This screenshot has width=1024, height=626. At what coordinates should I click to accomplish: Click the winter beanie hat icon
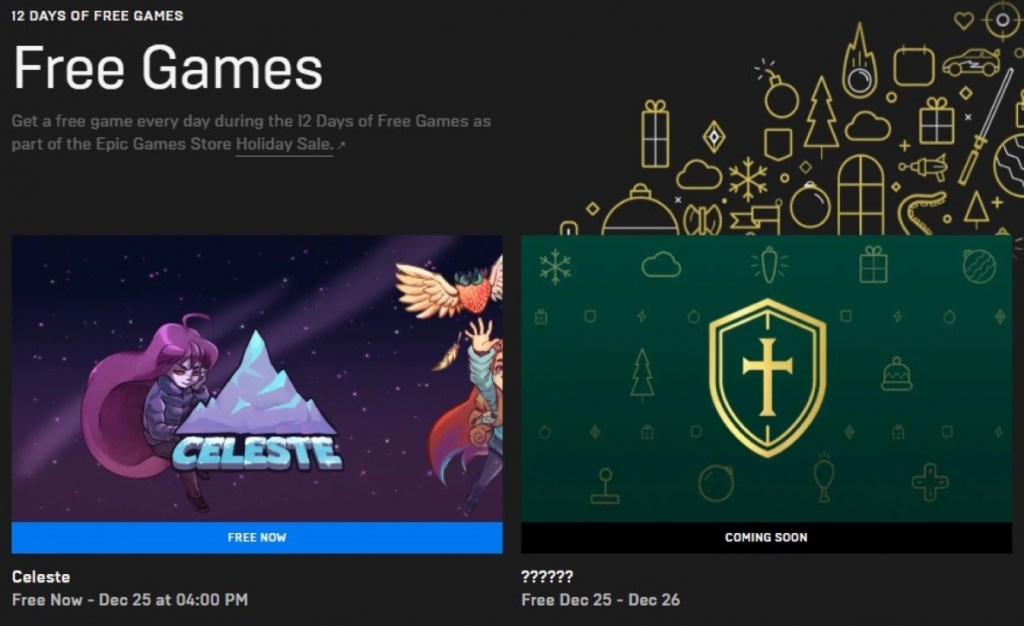pyautogui.click(x=897, y=374)
